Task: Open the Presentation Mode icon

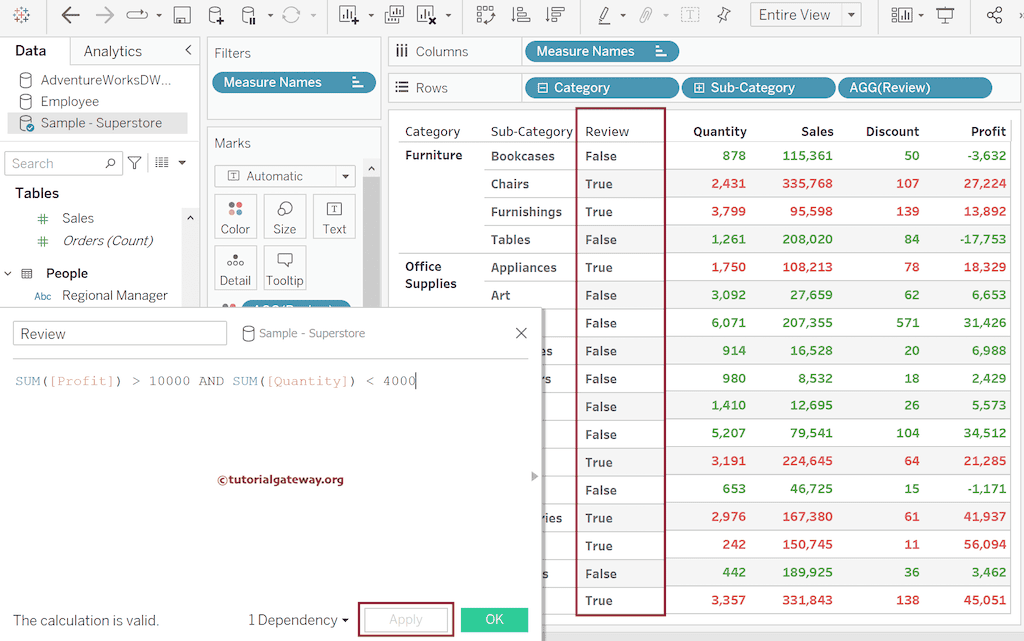Action: pyautogui.click(x=945, y=15)
